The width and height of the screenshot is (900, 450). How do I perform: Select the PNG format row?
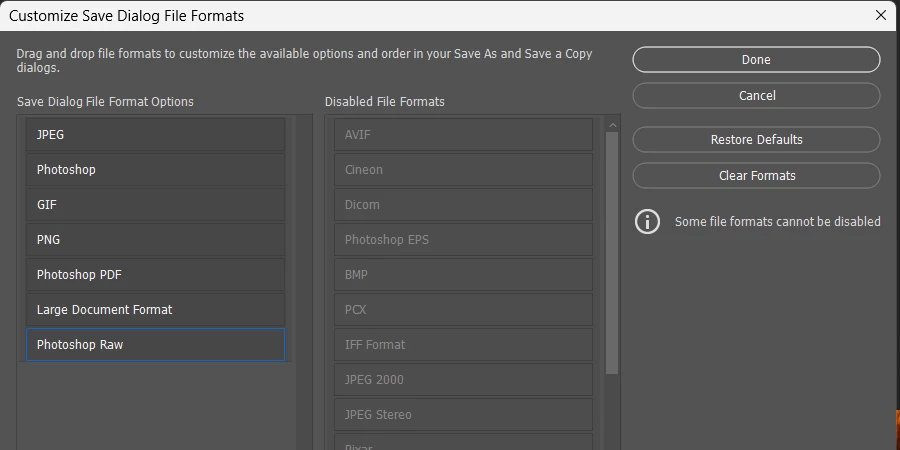pos(155,239)
